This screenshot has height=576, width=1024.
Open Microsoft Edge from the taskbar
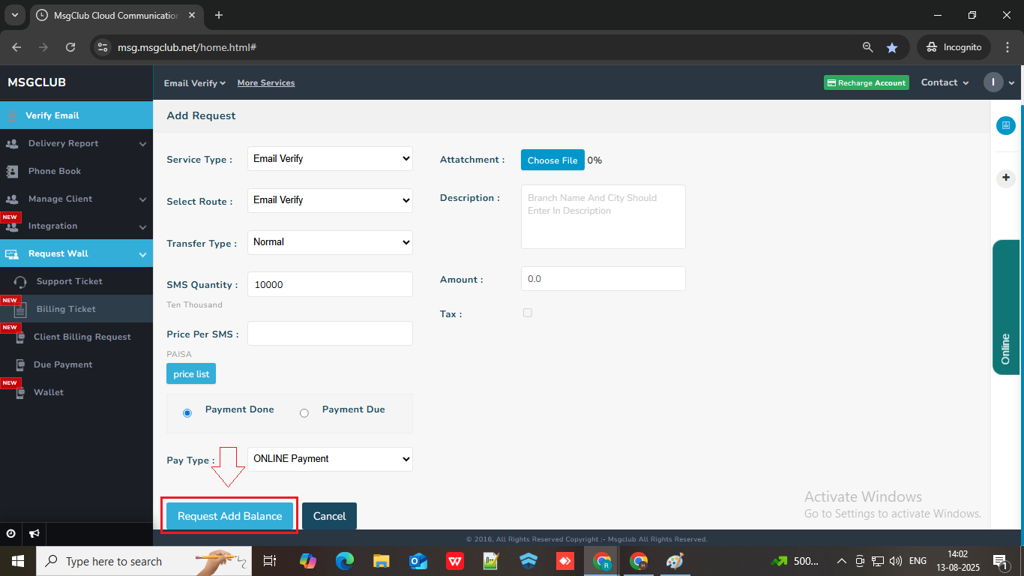pos(345,561)
